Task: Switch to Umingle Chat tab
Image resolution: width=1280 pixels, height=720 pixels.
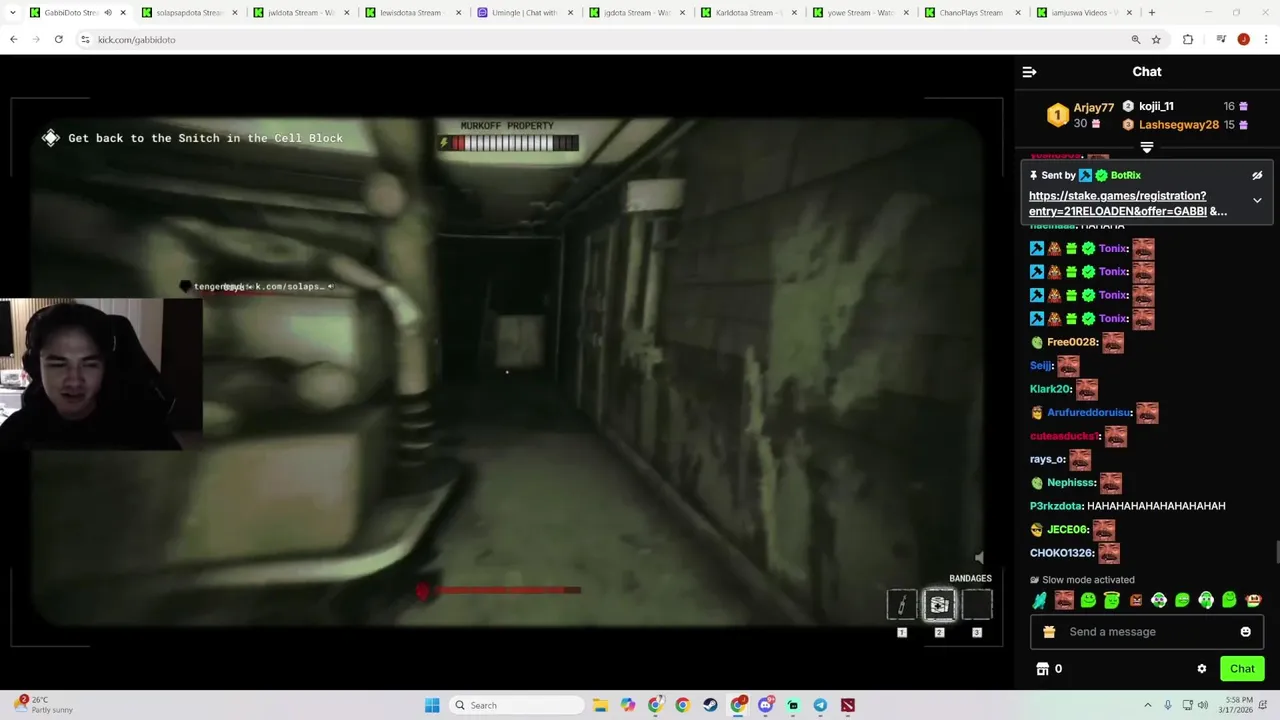Action: [524, 13]
